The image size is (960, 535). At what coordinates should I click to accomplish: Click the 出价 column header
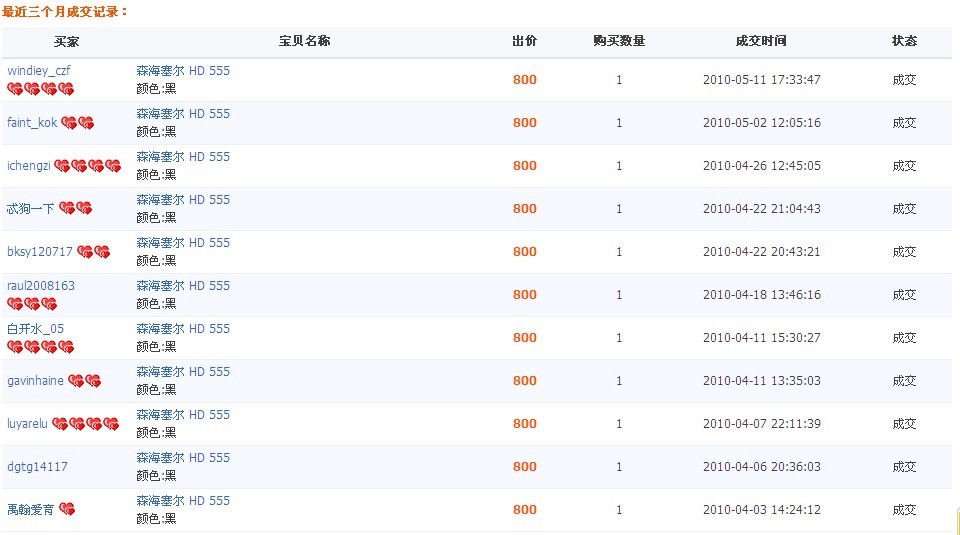pyautogui.click(x=525, y=41)
